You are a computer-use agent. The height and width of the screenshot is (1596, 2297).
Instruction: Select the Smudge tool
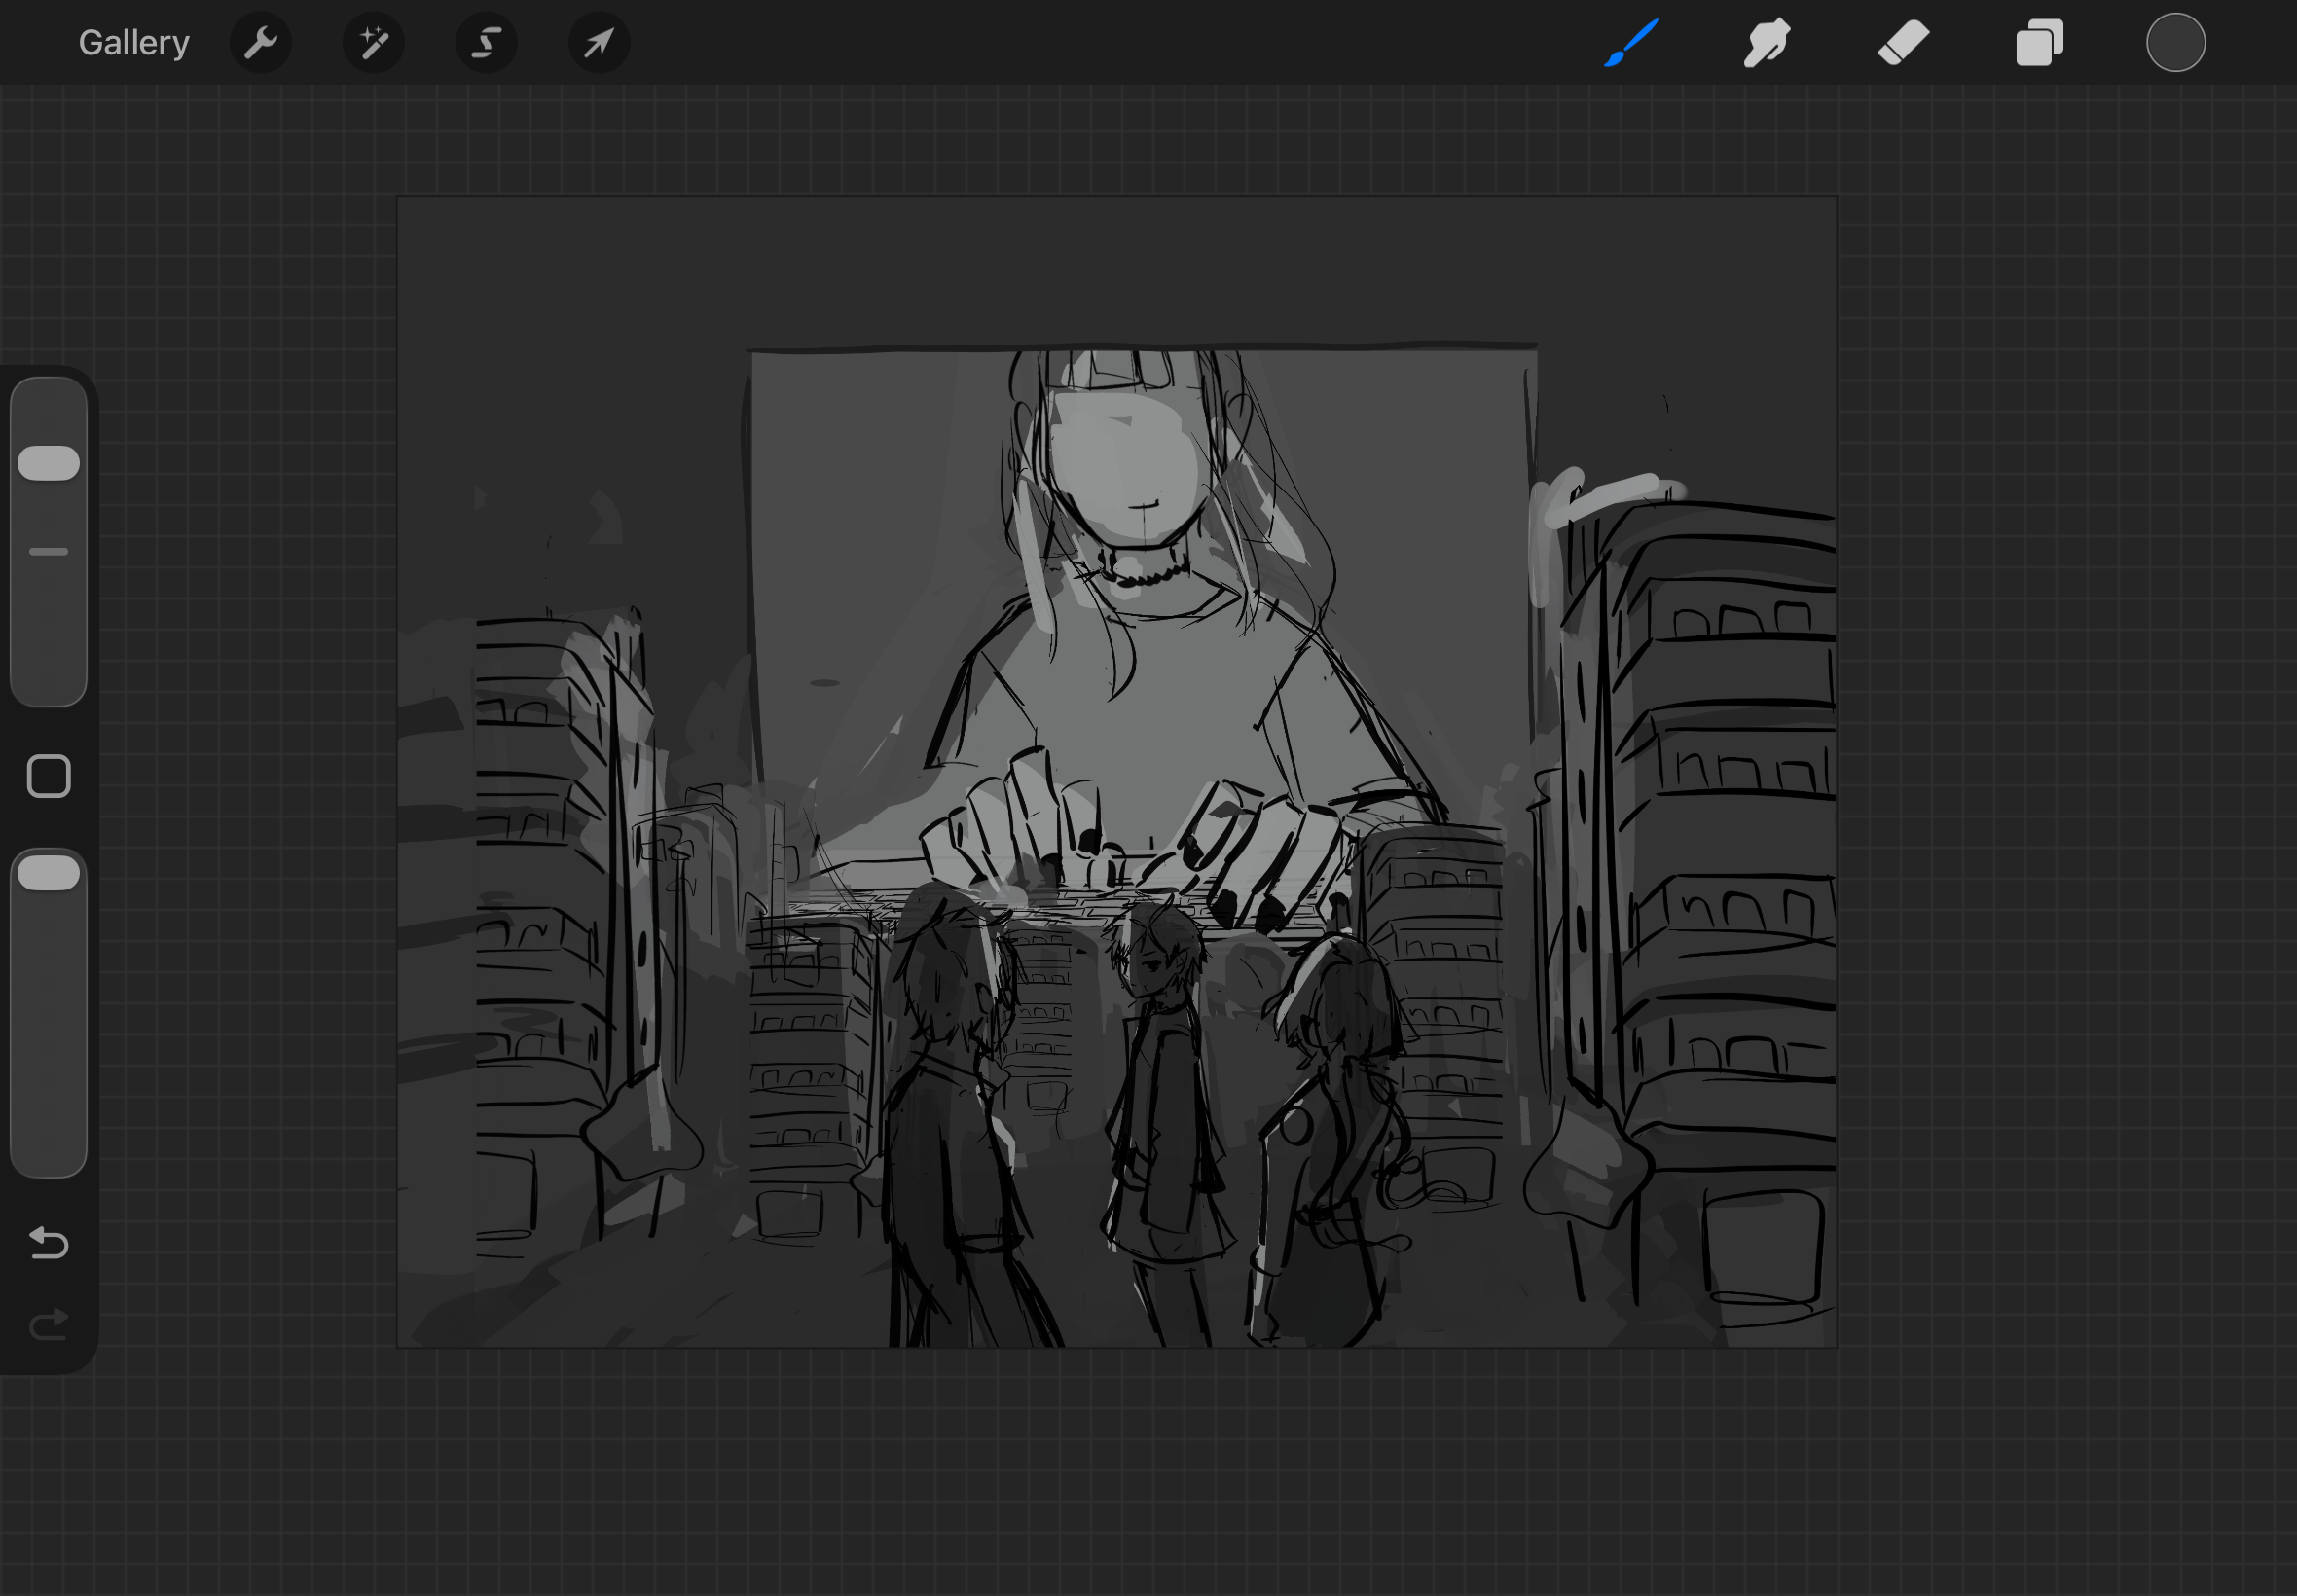coord(1767,43)
